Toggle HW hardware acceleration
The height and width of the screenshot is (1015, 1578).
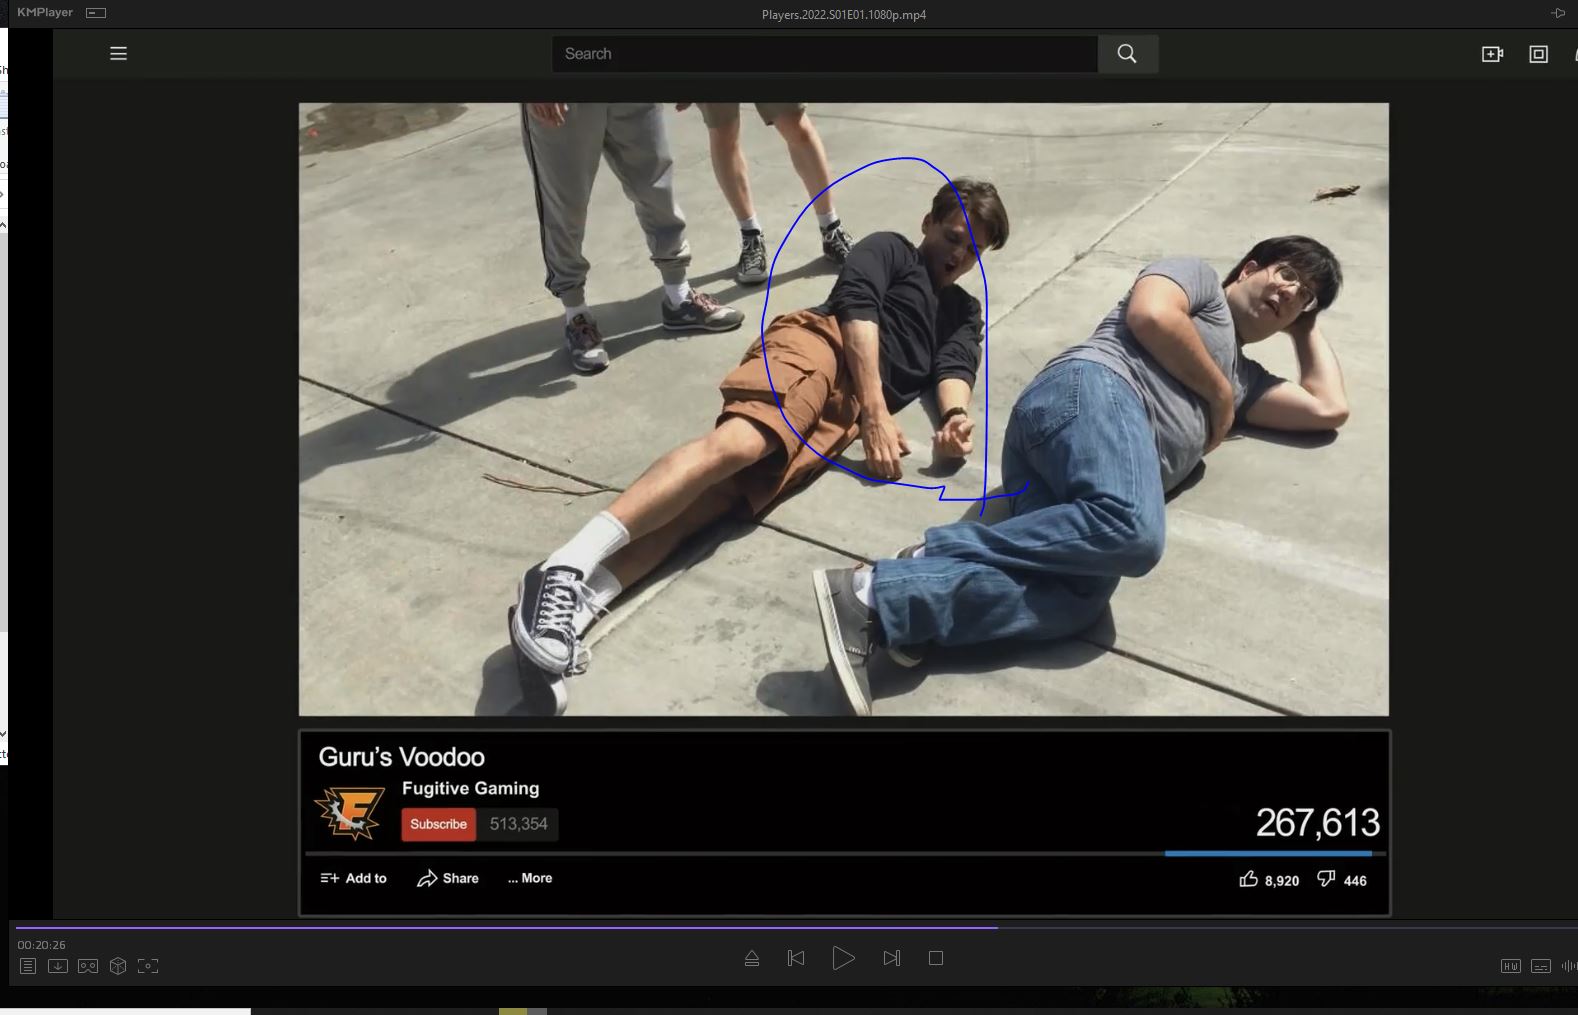[x=1510, y=966]
